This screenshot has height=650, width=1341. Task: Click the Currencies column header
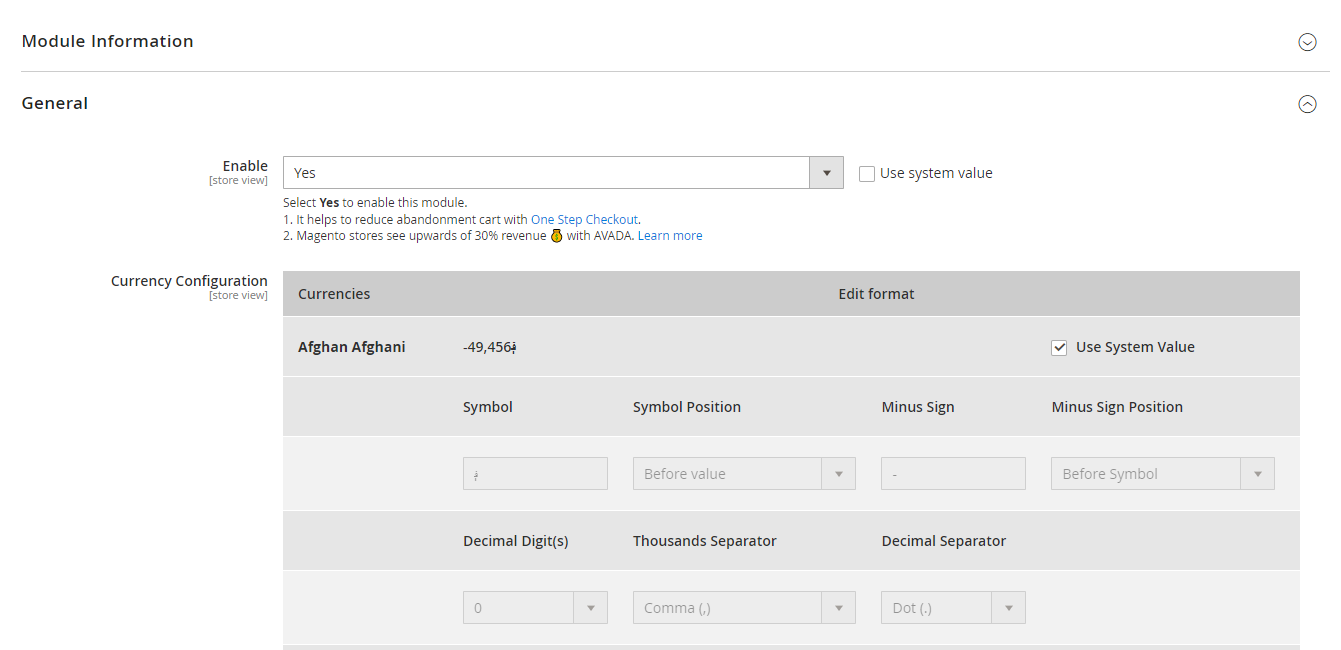[334, 294]
